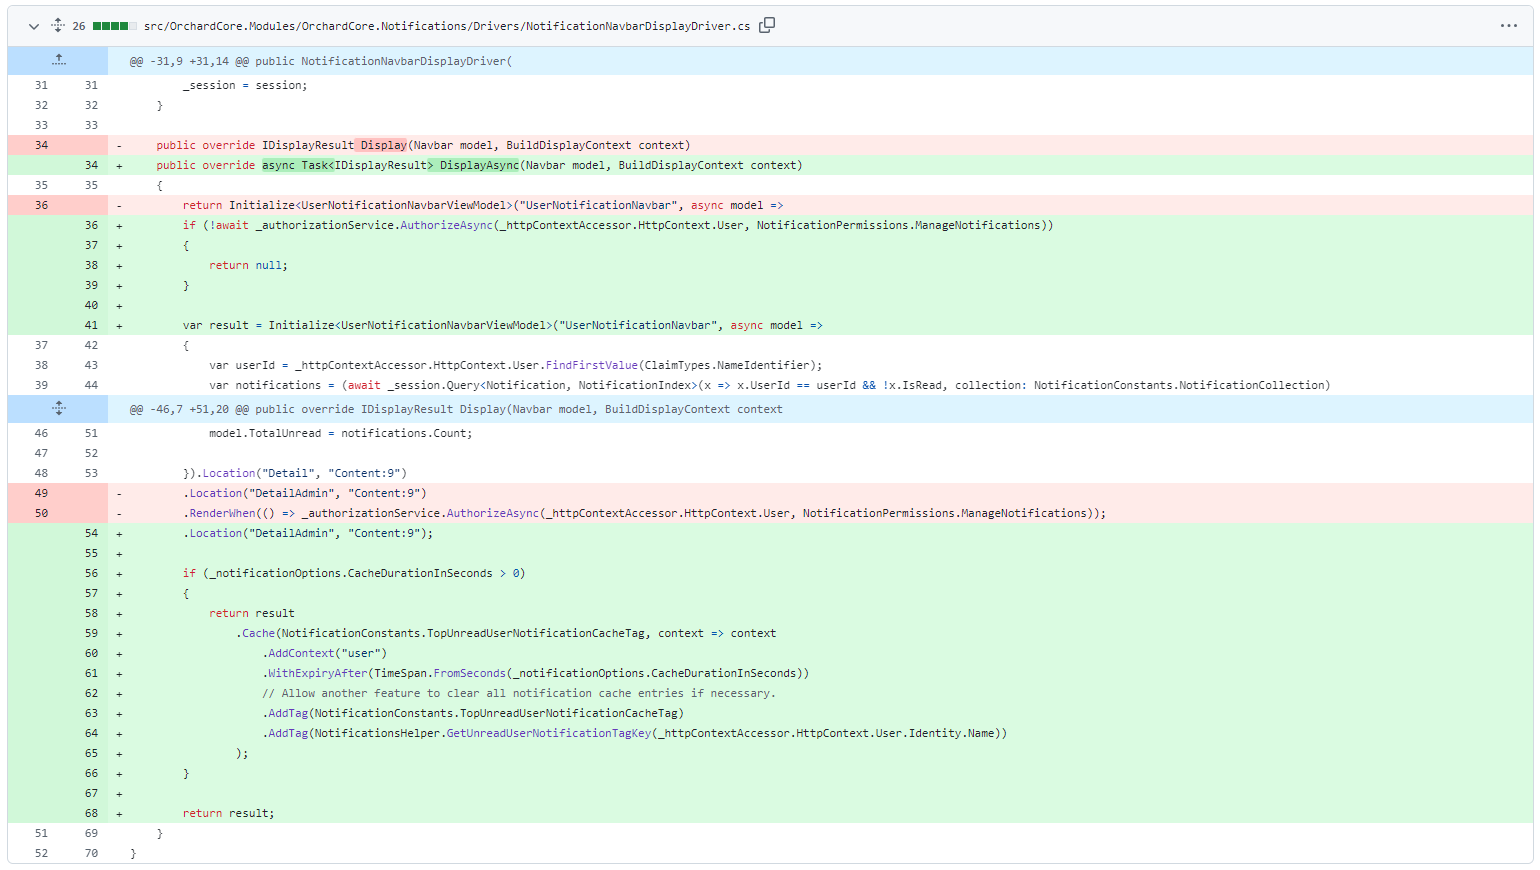Expand all lines of this file
This screenshot has width=1540, height=870.
(x=58, y=26)
